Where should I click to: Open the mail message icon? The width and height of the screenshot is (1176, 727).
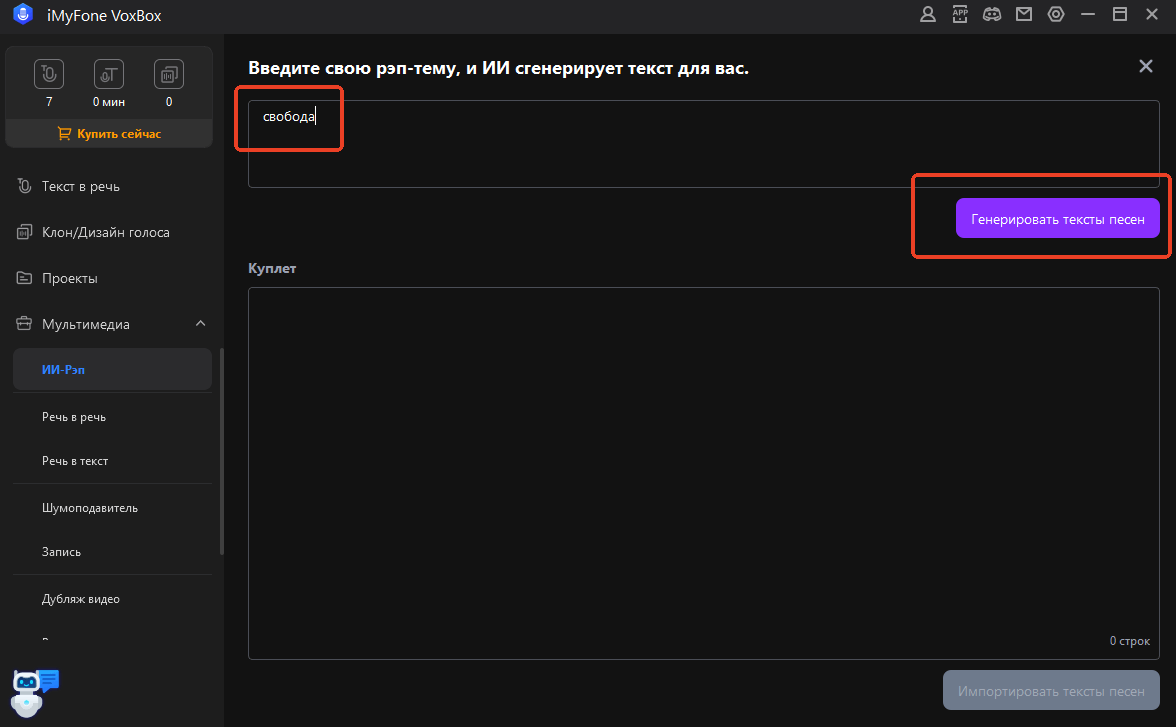1024,14
